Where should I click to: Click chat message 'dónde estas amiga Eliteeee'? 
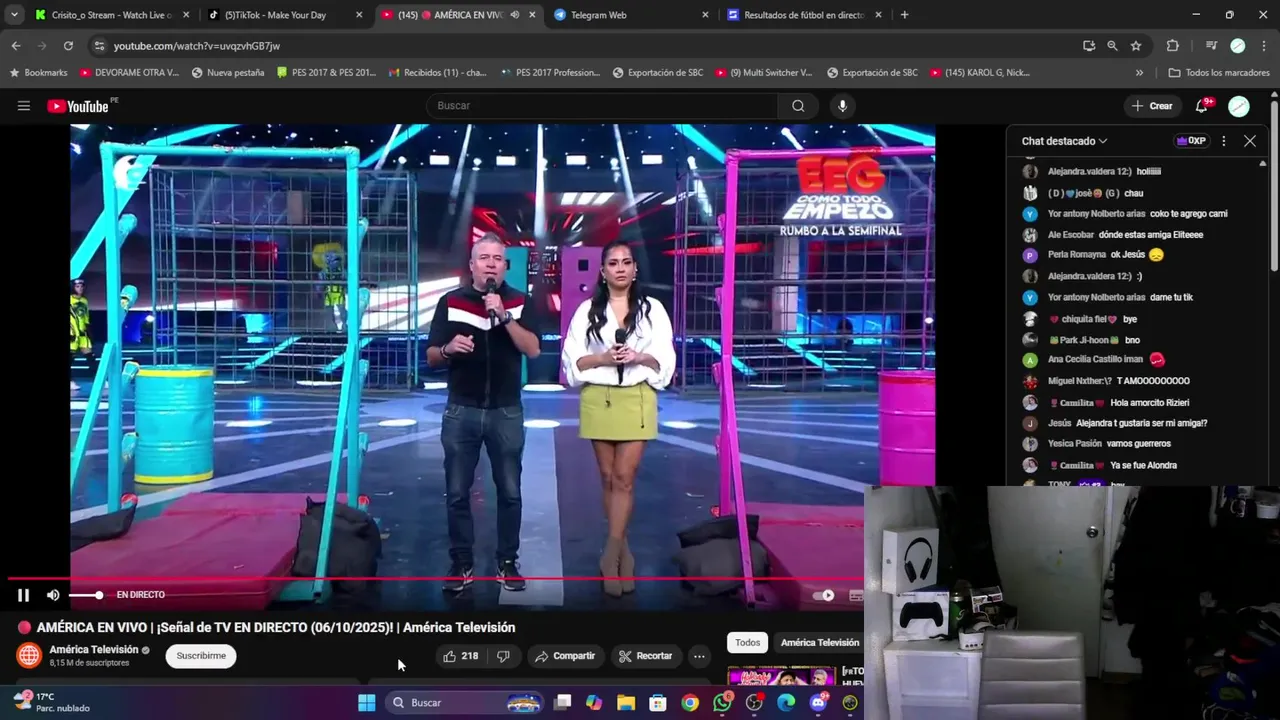(x=1150, y=235)
